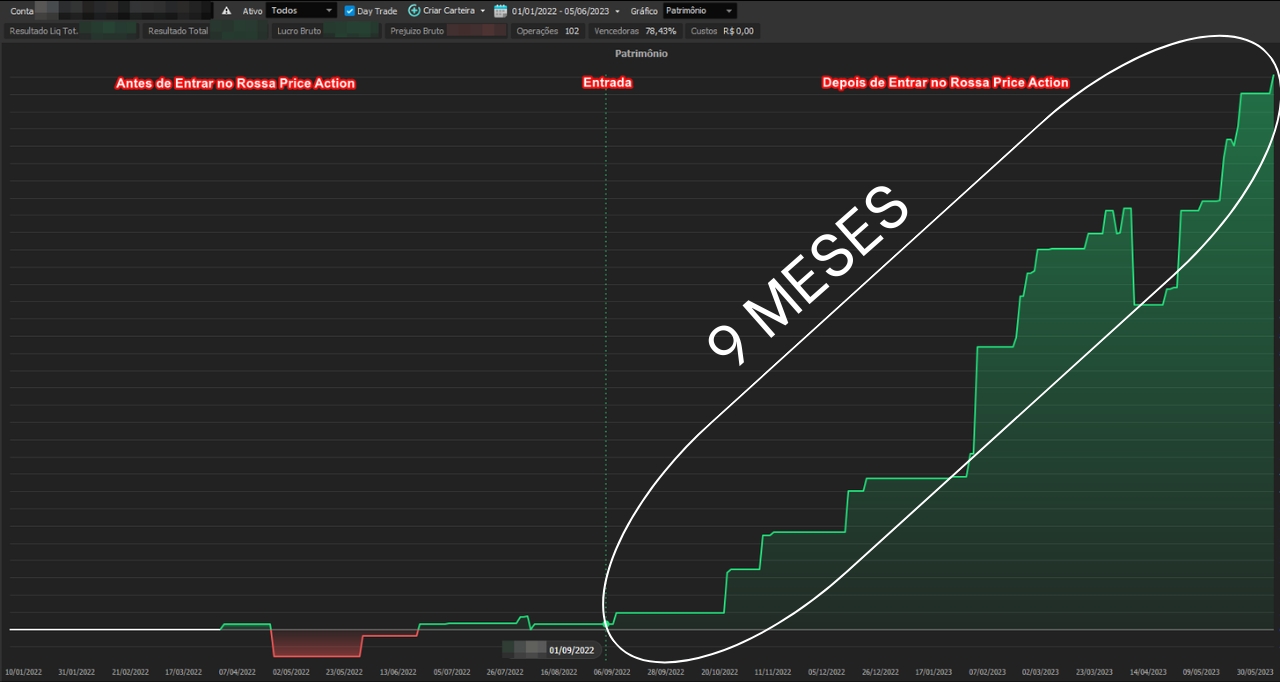Image resolution: width=1280 pixels, height=682 pixels.
Task: Click the warning triangle icon beside Conta
Action: 226,11
